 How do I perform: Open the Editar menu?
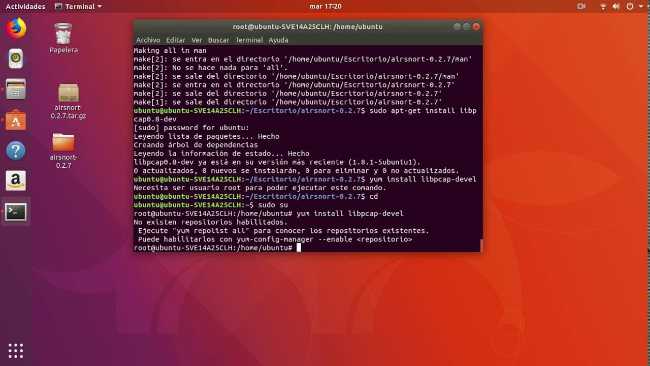coord(175,40)
